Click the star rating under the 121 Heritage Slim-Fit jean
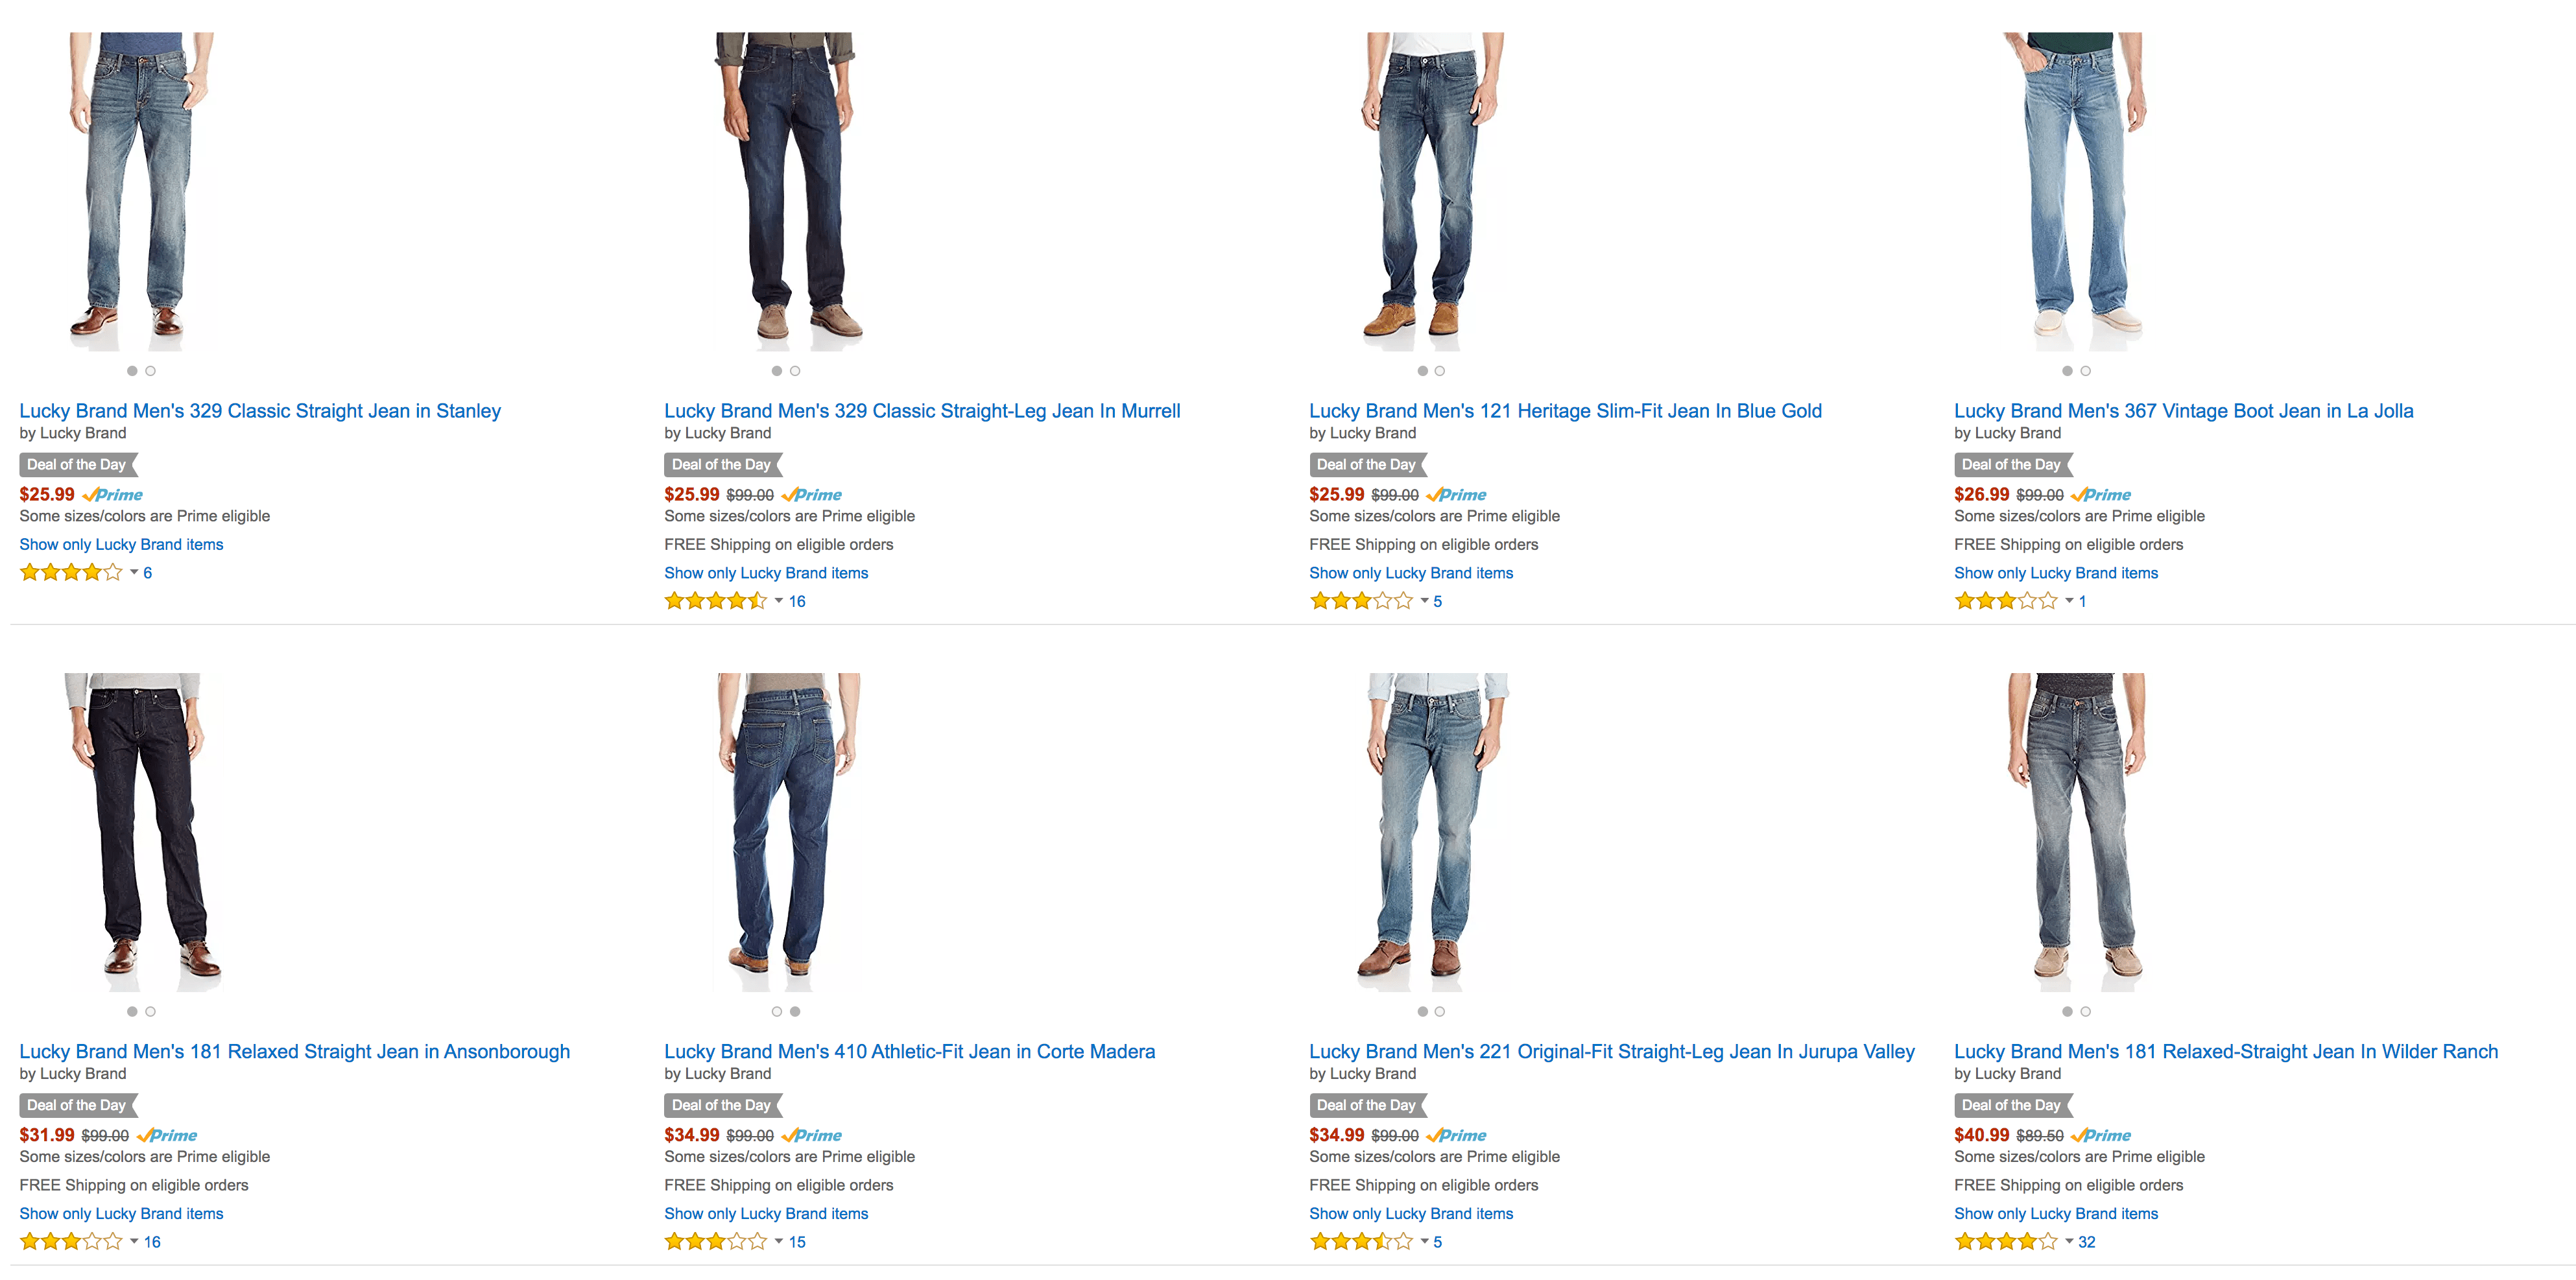 point(1361,601)
